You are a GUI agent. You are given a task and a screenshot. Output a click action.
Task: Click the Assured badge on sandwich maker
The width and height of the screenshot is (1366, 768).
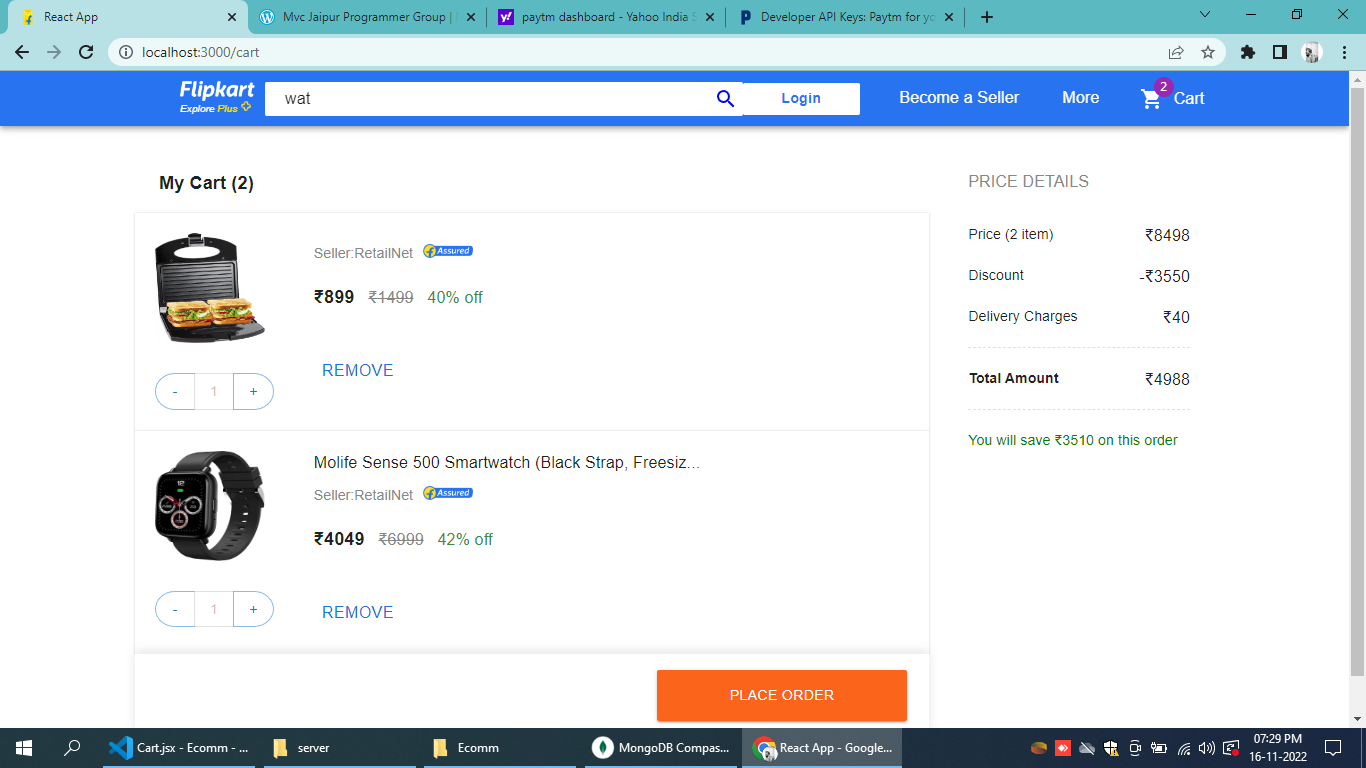coord(447,250)
